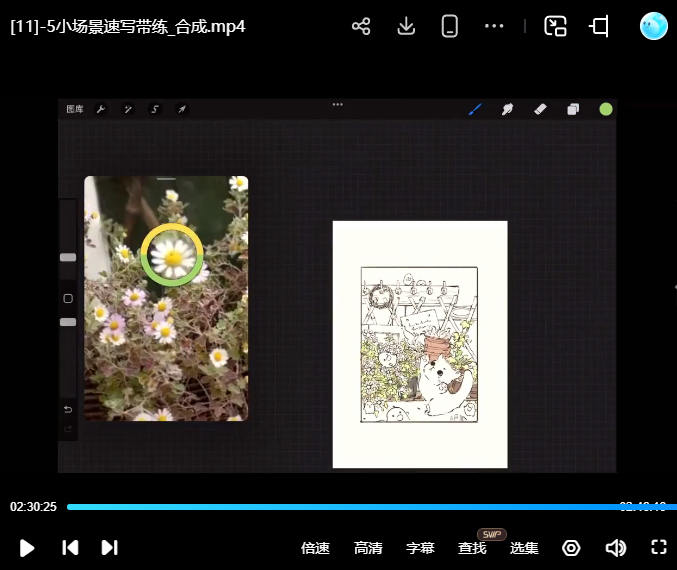The image size is (677, 570).
Task: Toggle 字幕 subtitles
Action: [420, 548]
